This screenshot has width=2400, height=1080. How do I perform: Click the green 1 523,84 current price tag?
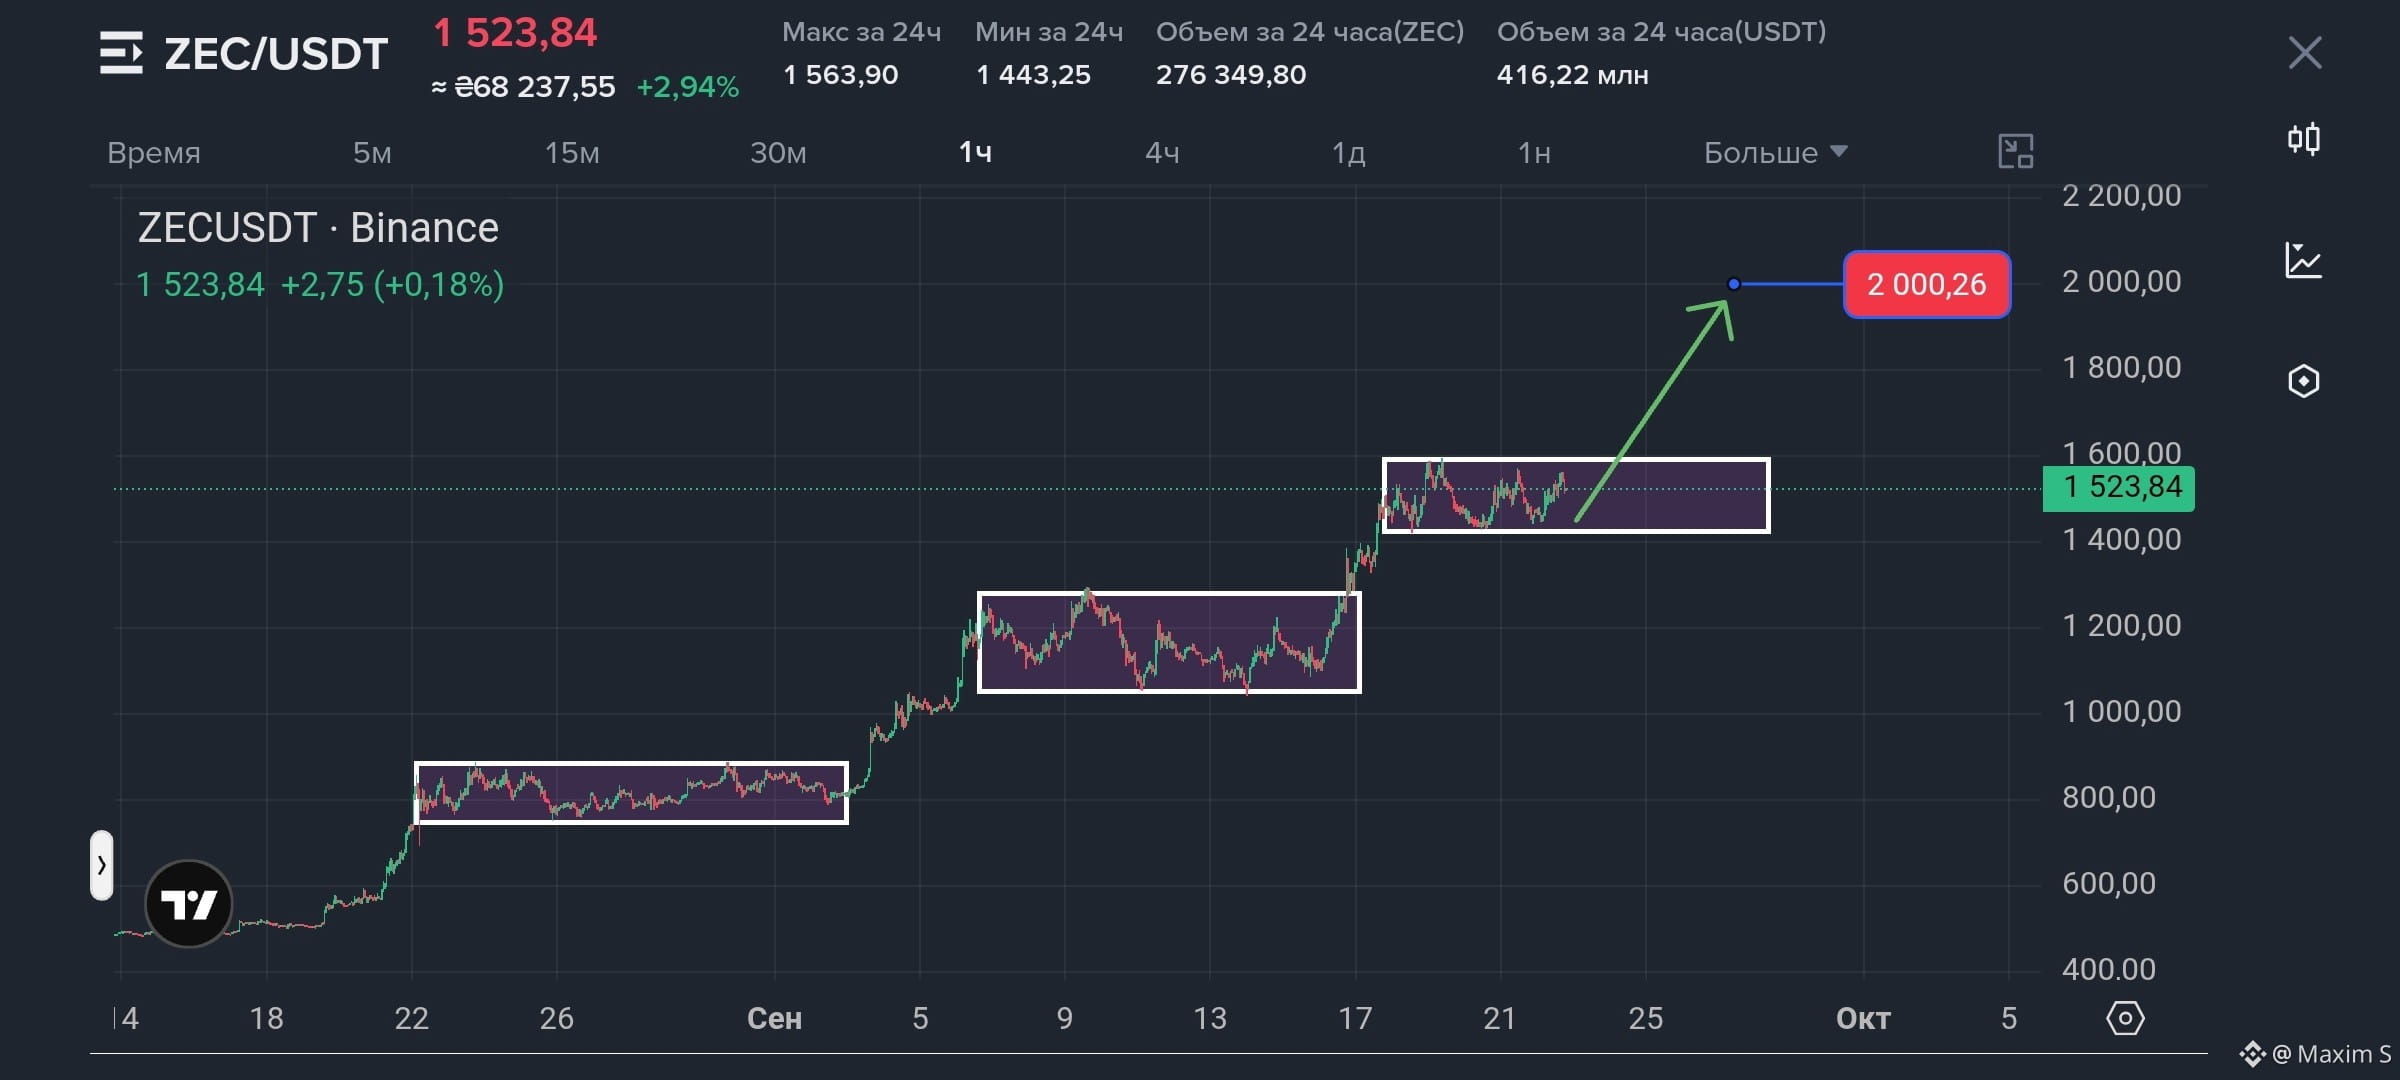pyautogui.click(x=2119, y=488)
